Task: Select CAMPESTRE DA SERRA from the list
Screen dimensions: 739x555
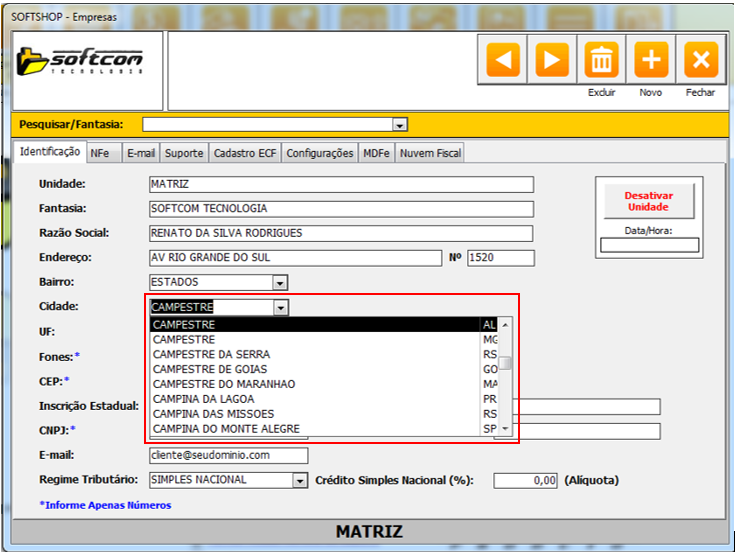Action: [211, 354]
